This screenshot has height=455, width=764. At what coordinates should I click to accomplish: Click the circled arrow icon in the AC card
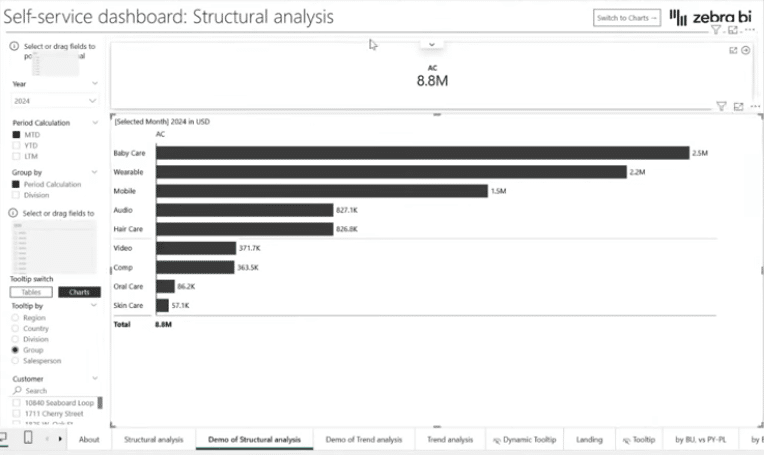(745, 50)
